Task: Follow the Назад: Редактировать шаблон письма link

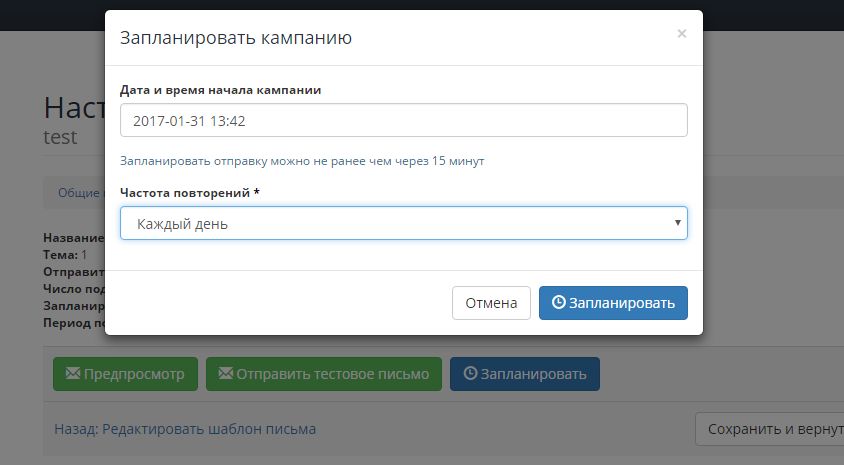Action: point(185,429)
